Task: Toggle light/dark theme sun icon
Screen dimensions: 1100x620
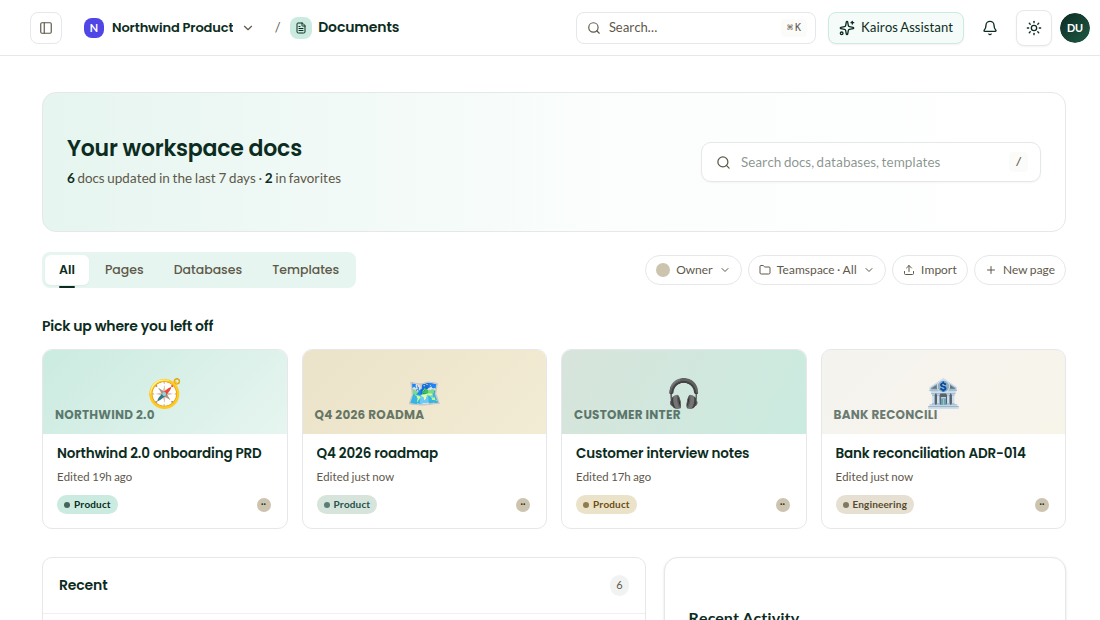Action: coord(1033,28)
